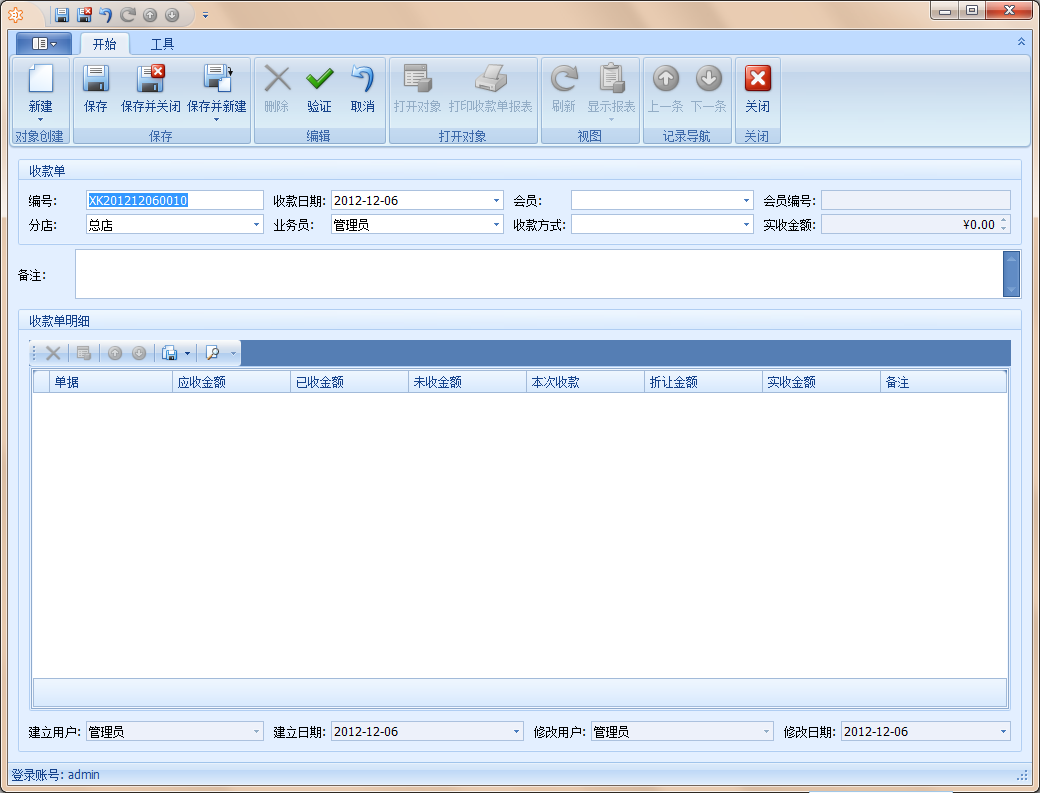
Task: Click the 实收金额 spinner up arrow
Action: 1004,220
